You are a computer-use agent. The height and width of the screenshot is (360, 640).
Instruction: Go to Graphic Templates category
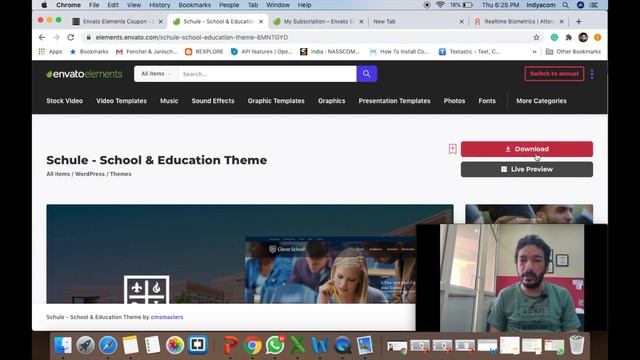(x=276, y=101)
